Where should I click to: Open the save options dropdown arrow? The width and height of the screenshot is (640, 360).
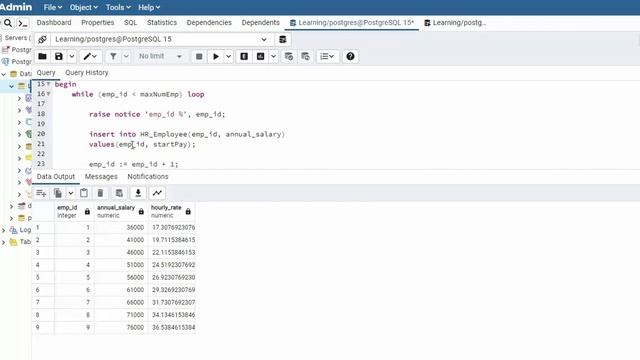tap(71, 56)
